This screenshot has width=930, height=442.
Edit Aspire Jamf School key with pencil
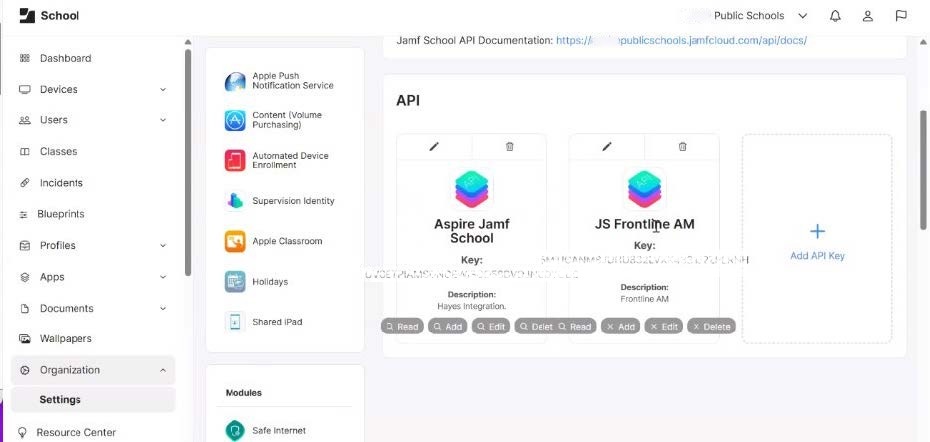click(434, 147)
